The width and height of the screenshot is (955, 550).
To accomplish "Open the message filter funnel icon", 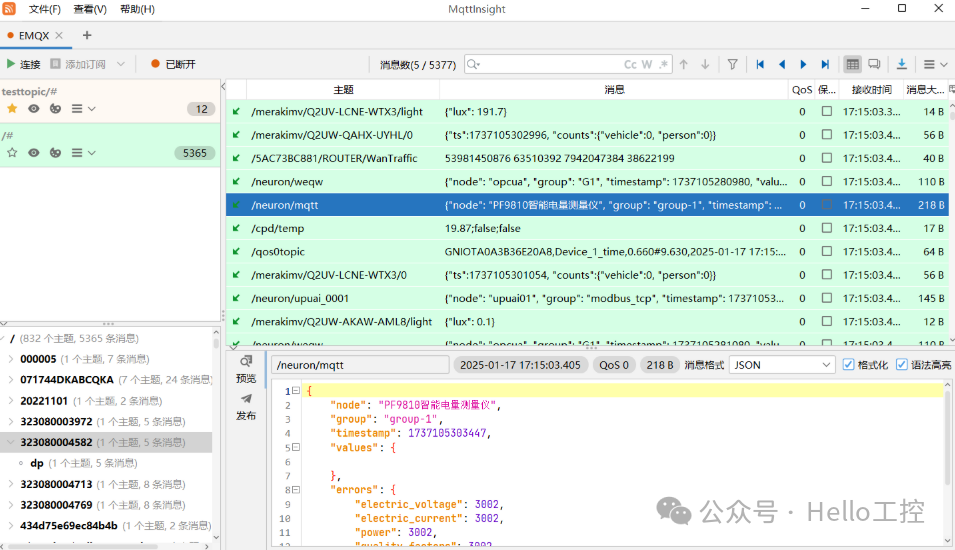I will click(x=733, y=64).
